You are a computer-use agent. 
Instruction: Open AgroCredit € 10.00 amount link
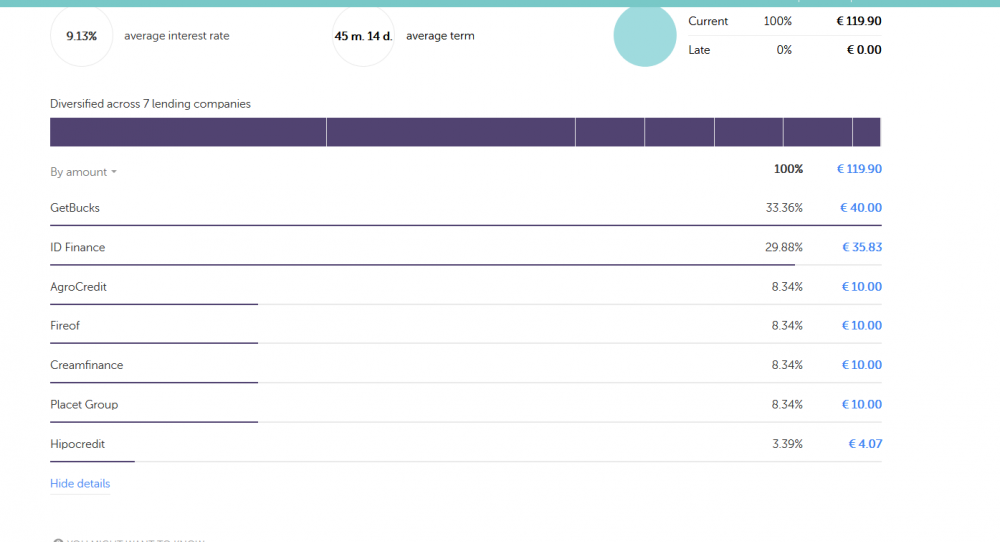tap(861, 287)
